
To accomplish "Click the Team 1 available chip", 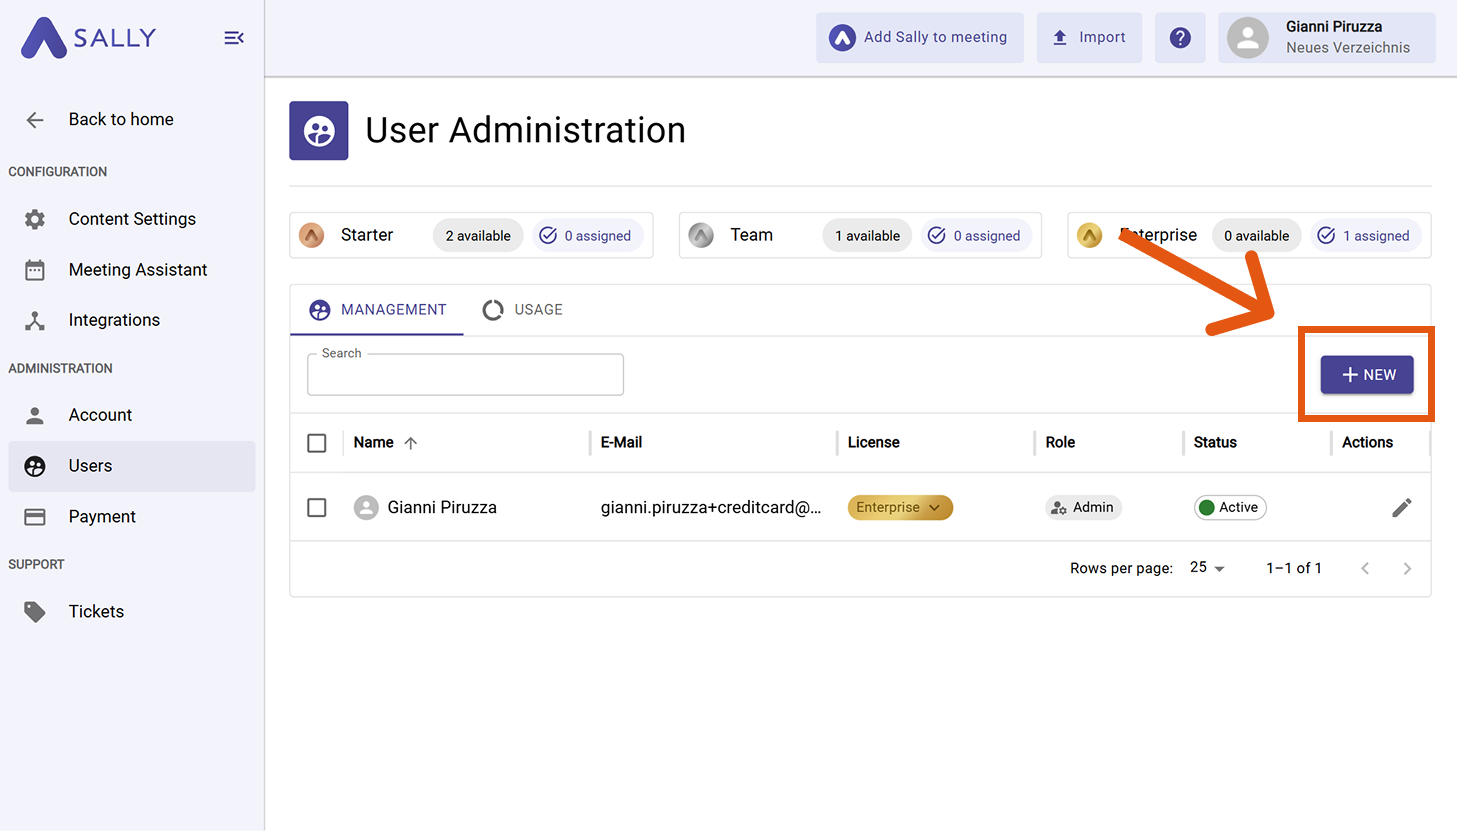I will (x=867, y=236).
